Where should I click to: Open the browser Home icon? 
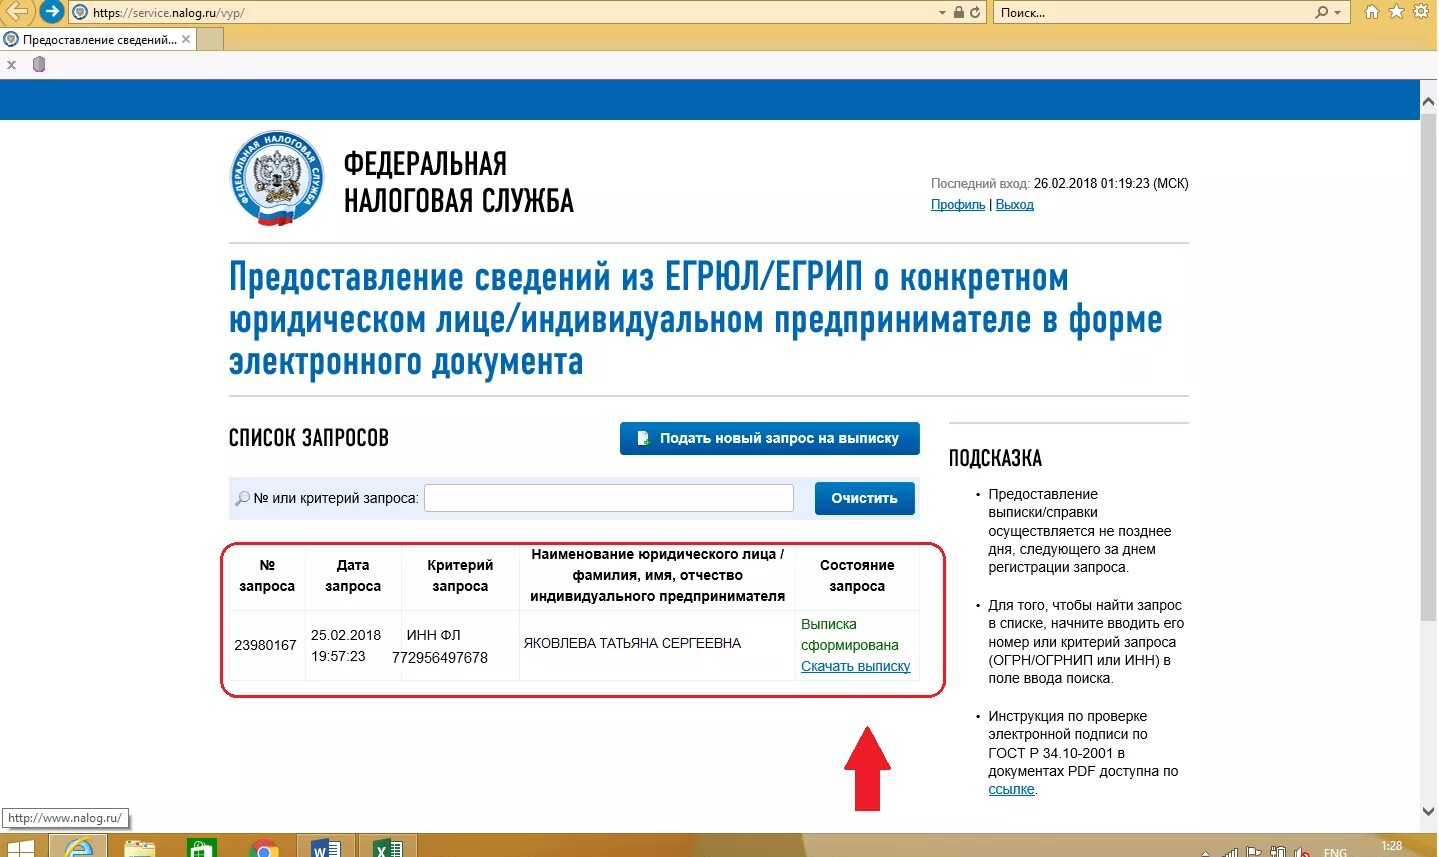[x=1372, y=12]
